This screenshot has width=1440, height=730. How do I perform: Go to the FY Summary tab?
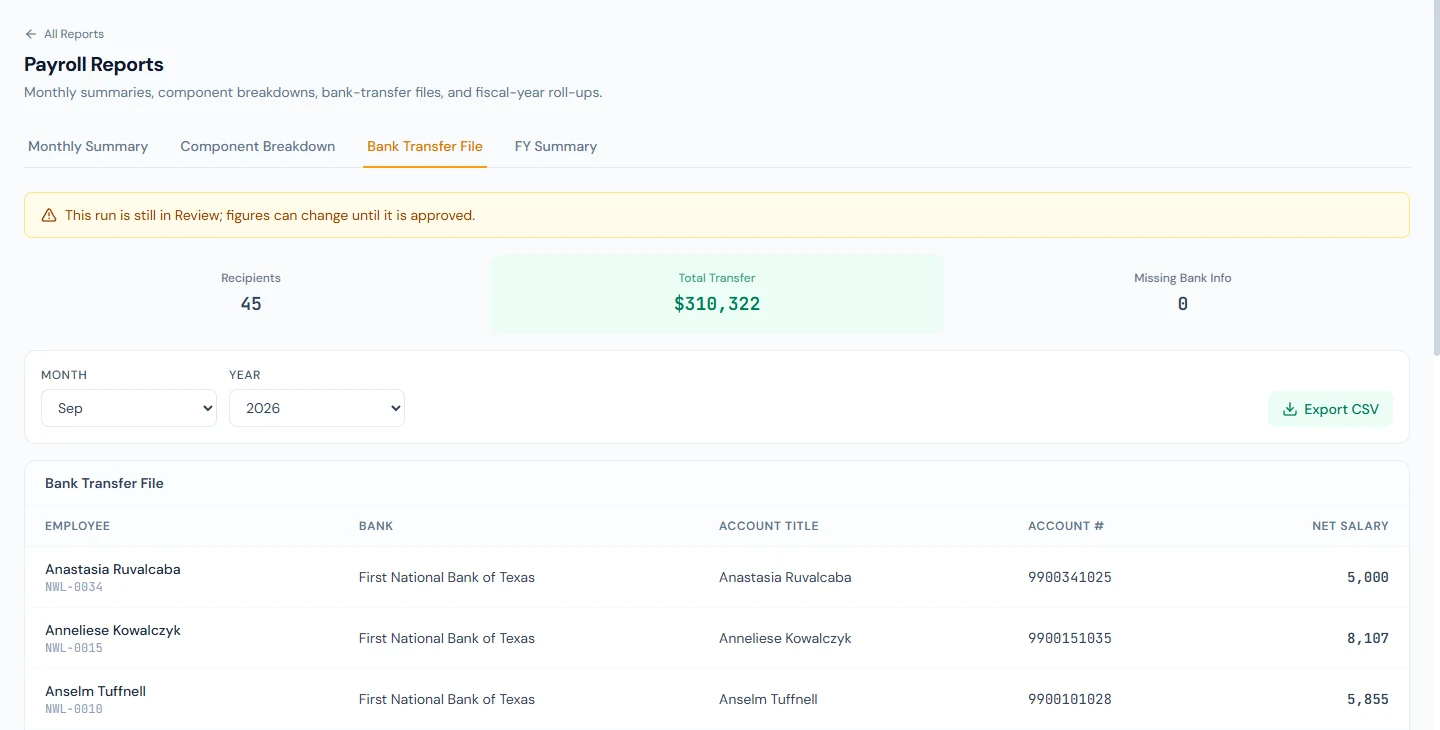pyautogui.click(x=556, y=146)
